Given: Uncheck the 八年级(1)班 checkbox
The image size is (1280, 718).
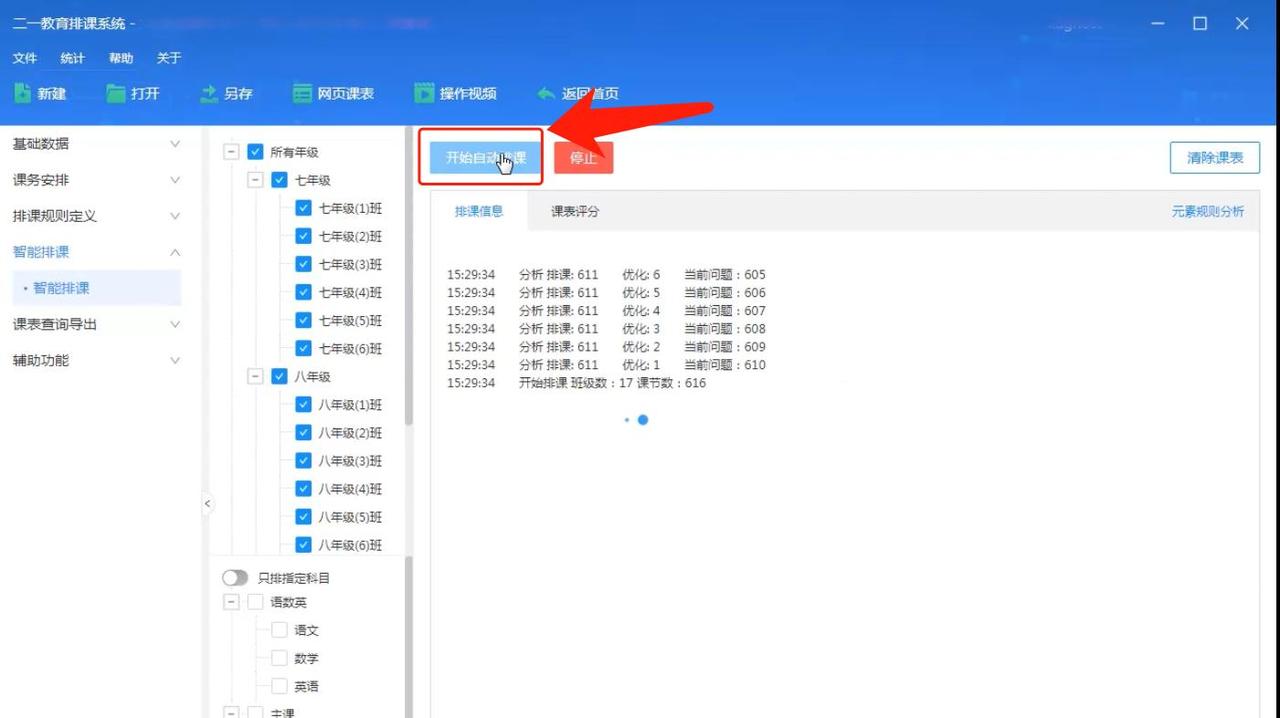Looking at the screenshot, I should pos(303,405).
